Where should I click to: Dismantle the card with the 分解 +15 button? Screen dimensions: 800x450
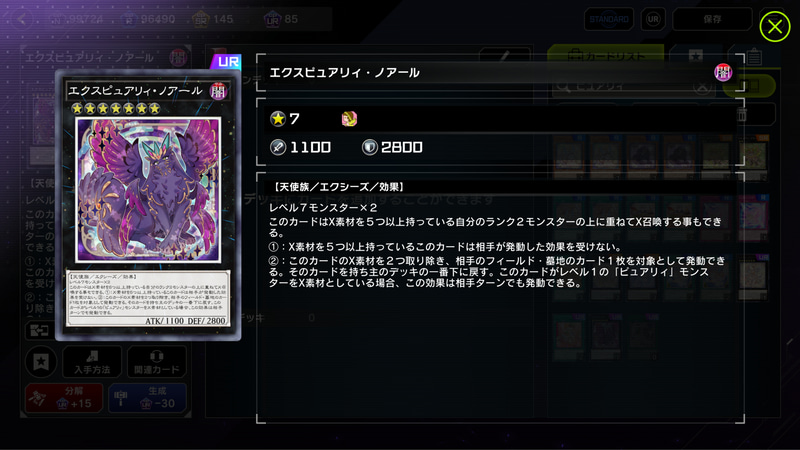pos(64,398)
